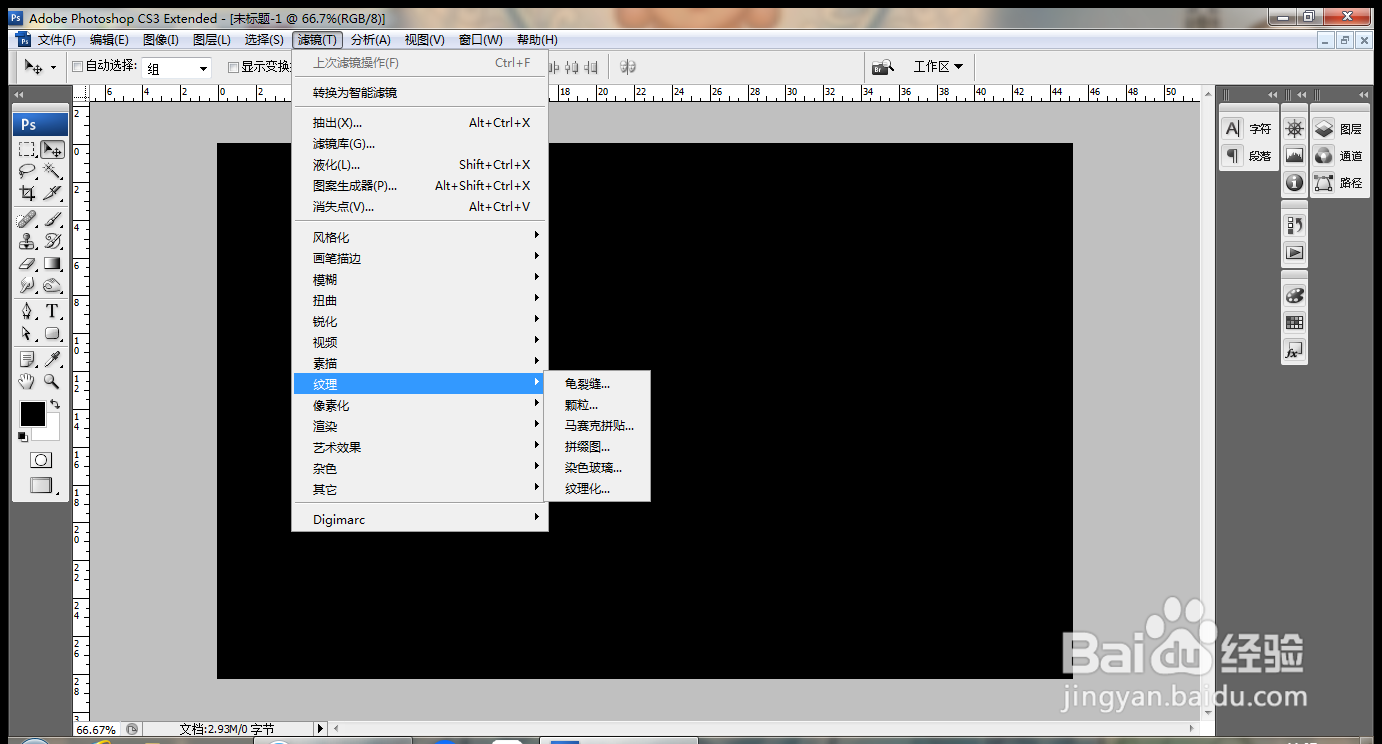Open the Move tool preset picker arrow

53,68
